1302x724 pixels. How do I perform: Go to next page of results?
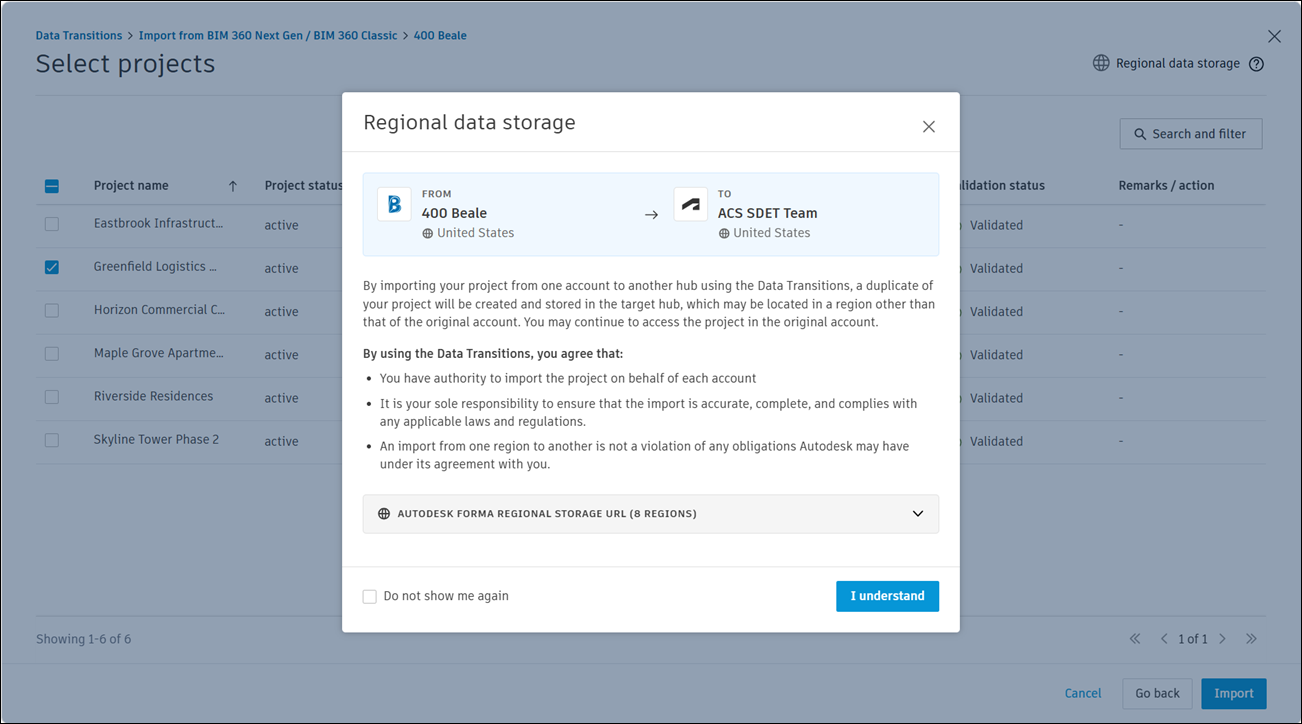click(x=1222, y=639)
